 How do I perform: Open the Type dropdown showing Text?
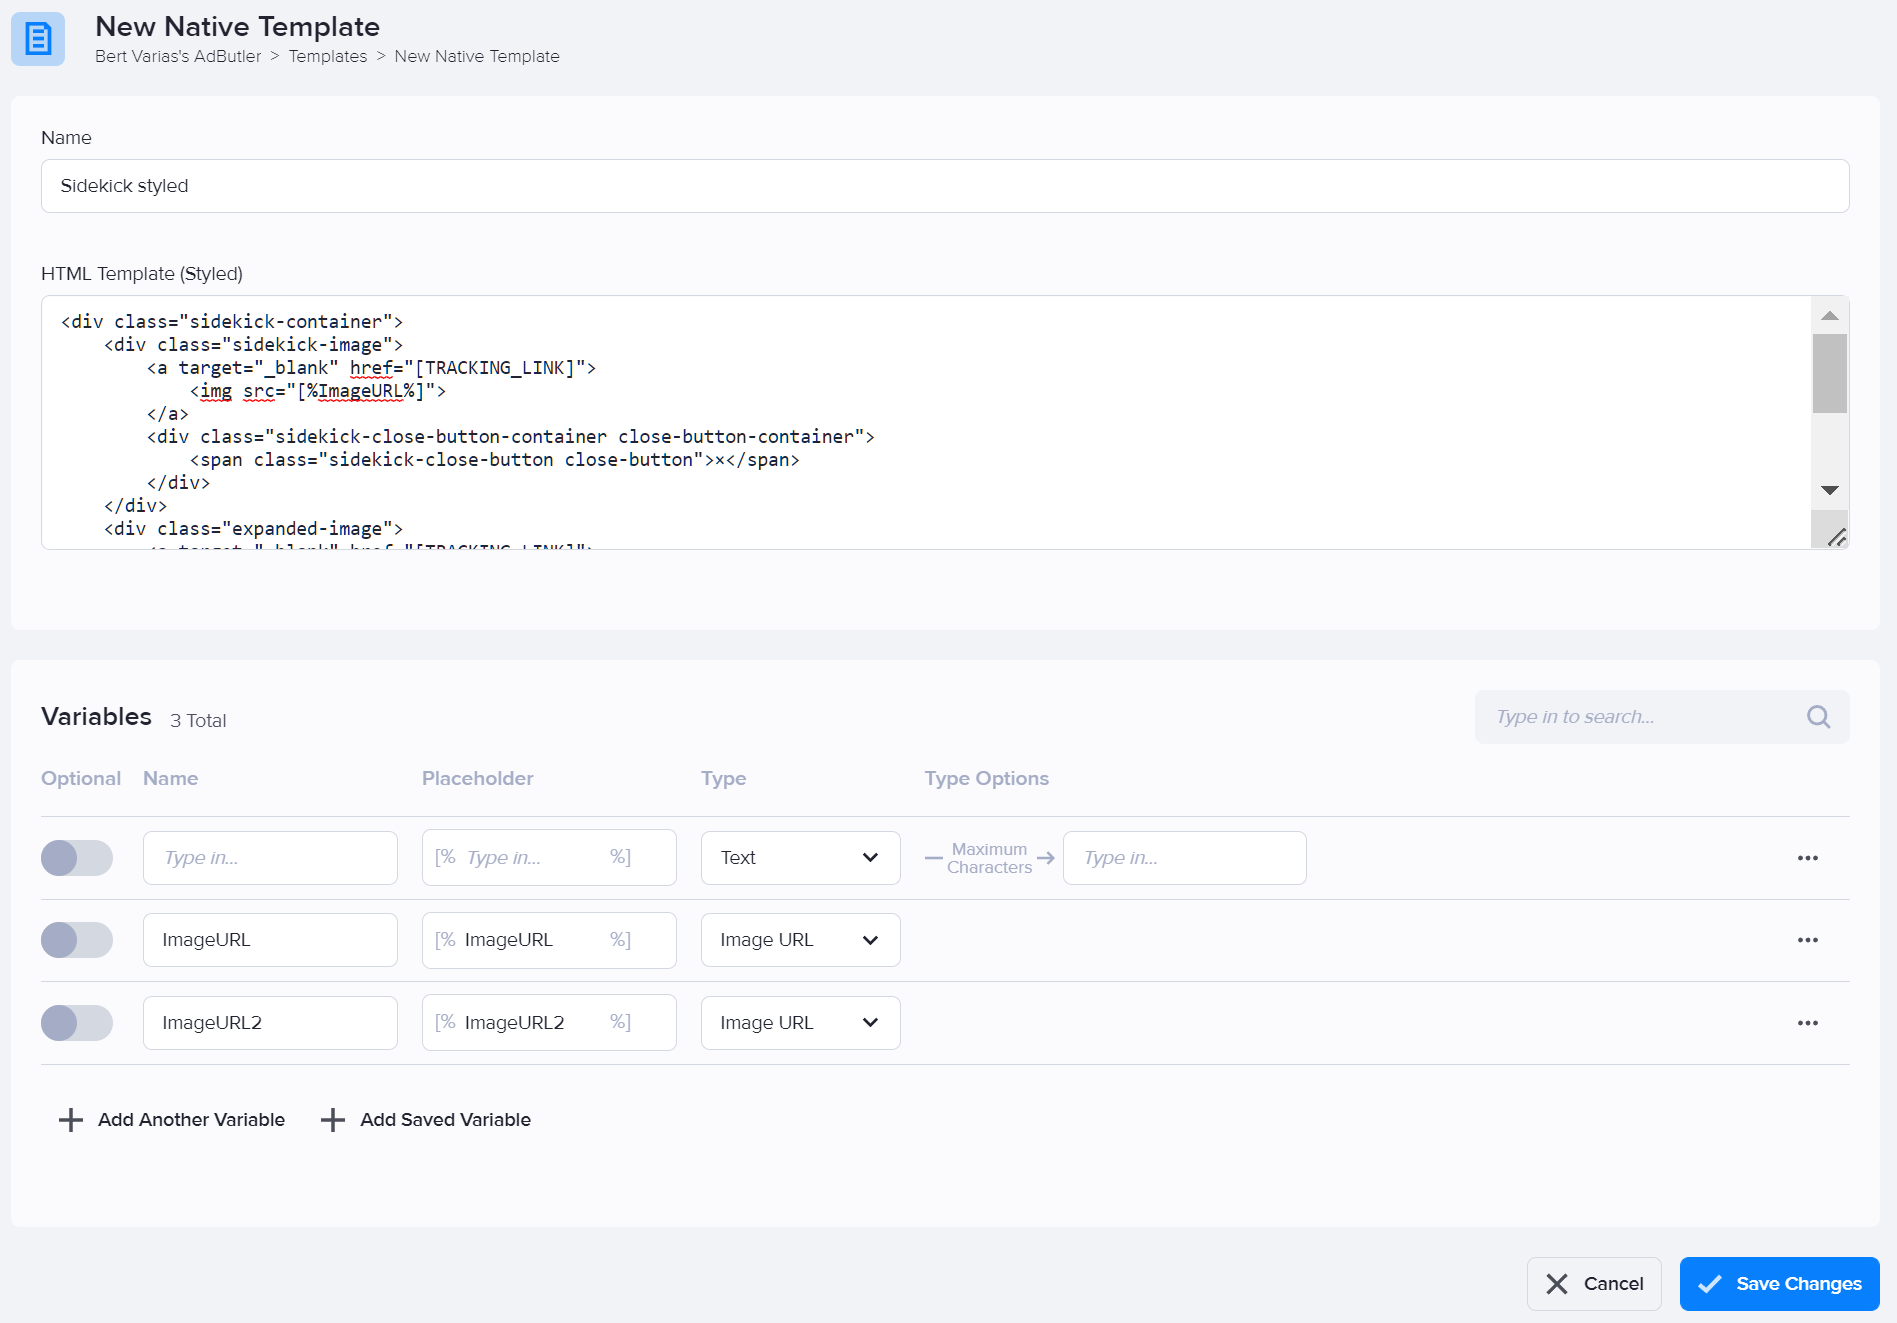pos(799,857)
